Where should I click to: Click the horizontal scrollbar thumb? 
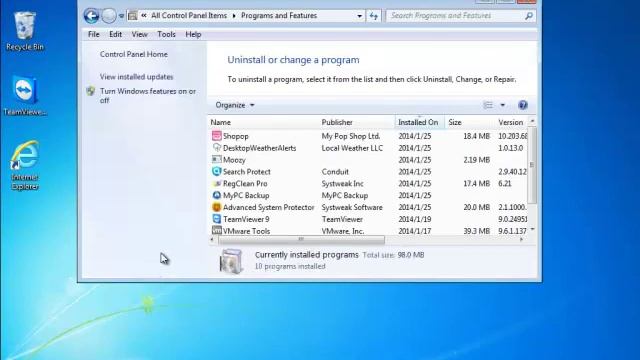coord(301,240)
